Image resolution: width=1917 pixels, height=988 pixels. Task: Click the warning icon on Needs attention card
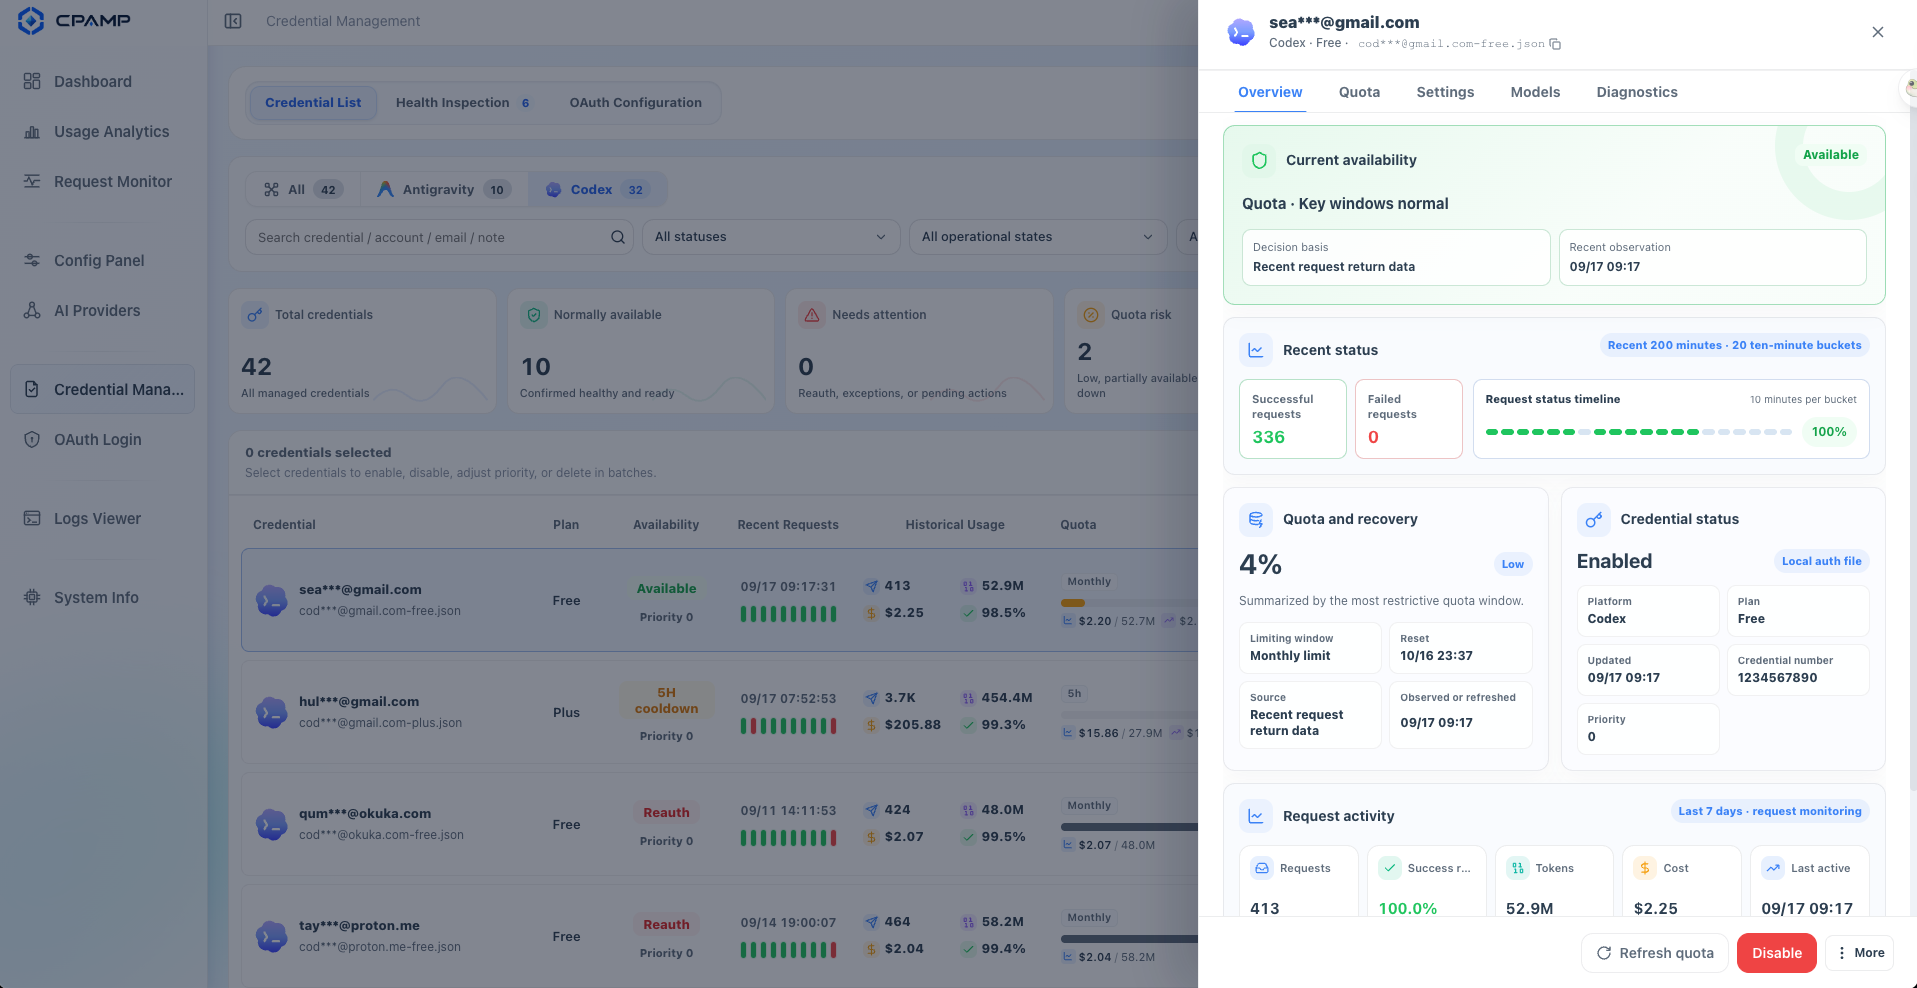tap(812, 315)
